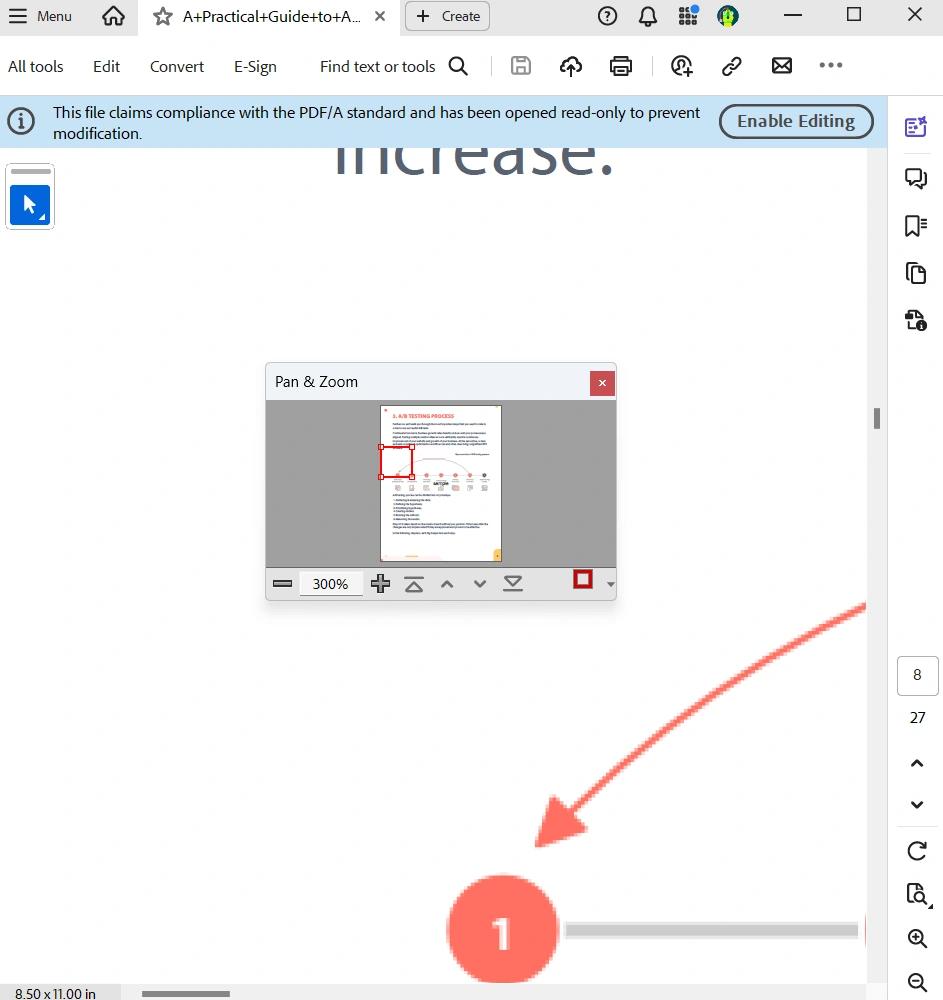Click the page number 8 field
Image resolution: width=943 pixels, height=1000 pixels.
tap(917, 675)
